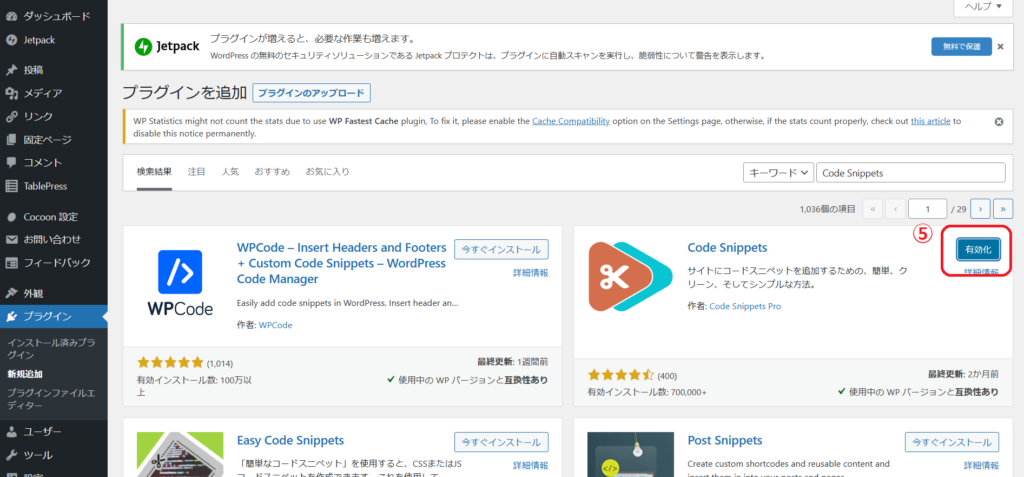Click the Post Snippets thumbnail
1024x477 pixels.
click(630, 454)
